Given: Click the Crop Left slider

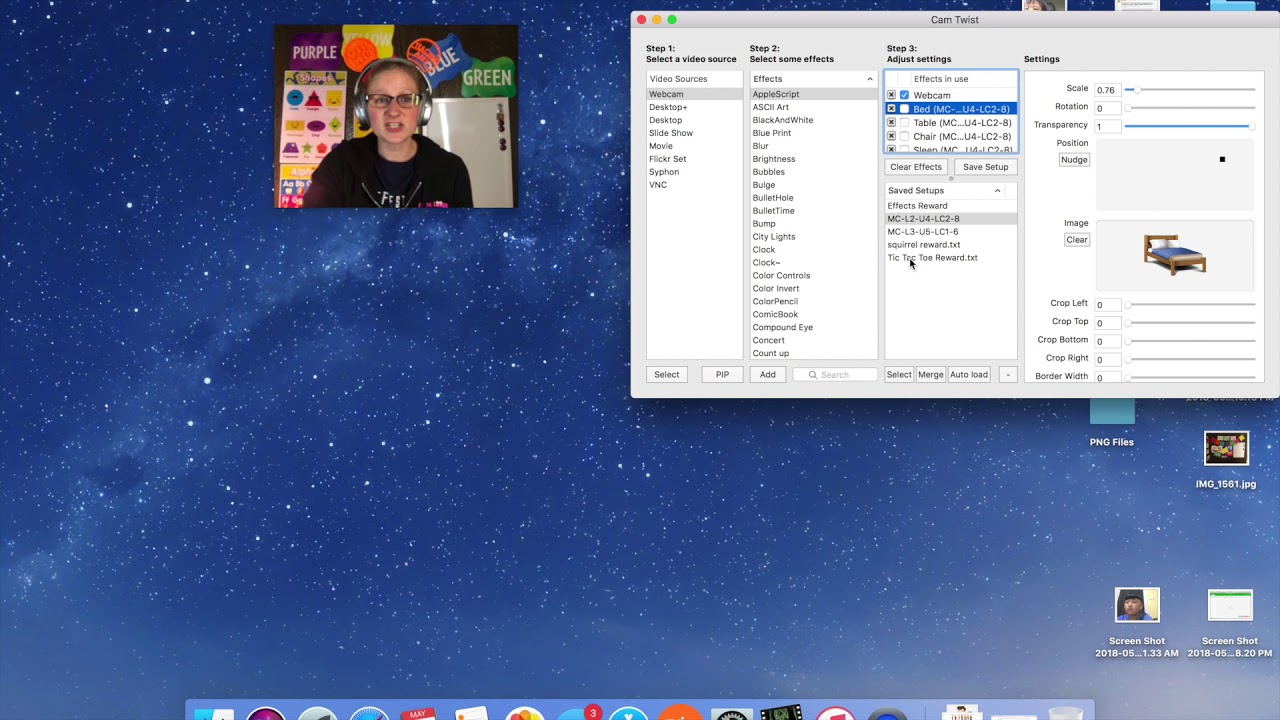Looking at the screenshot, I should point(1190,304).
